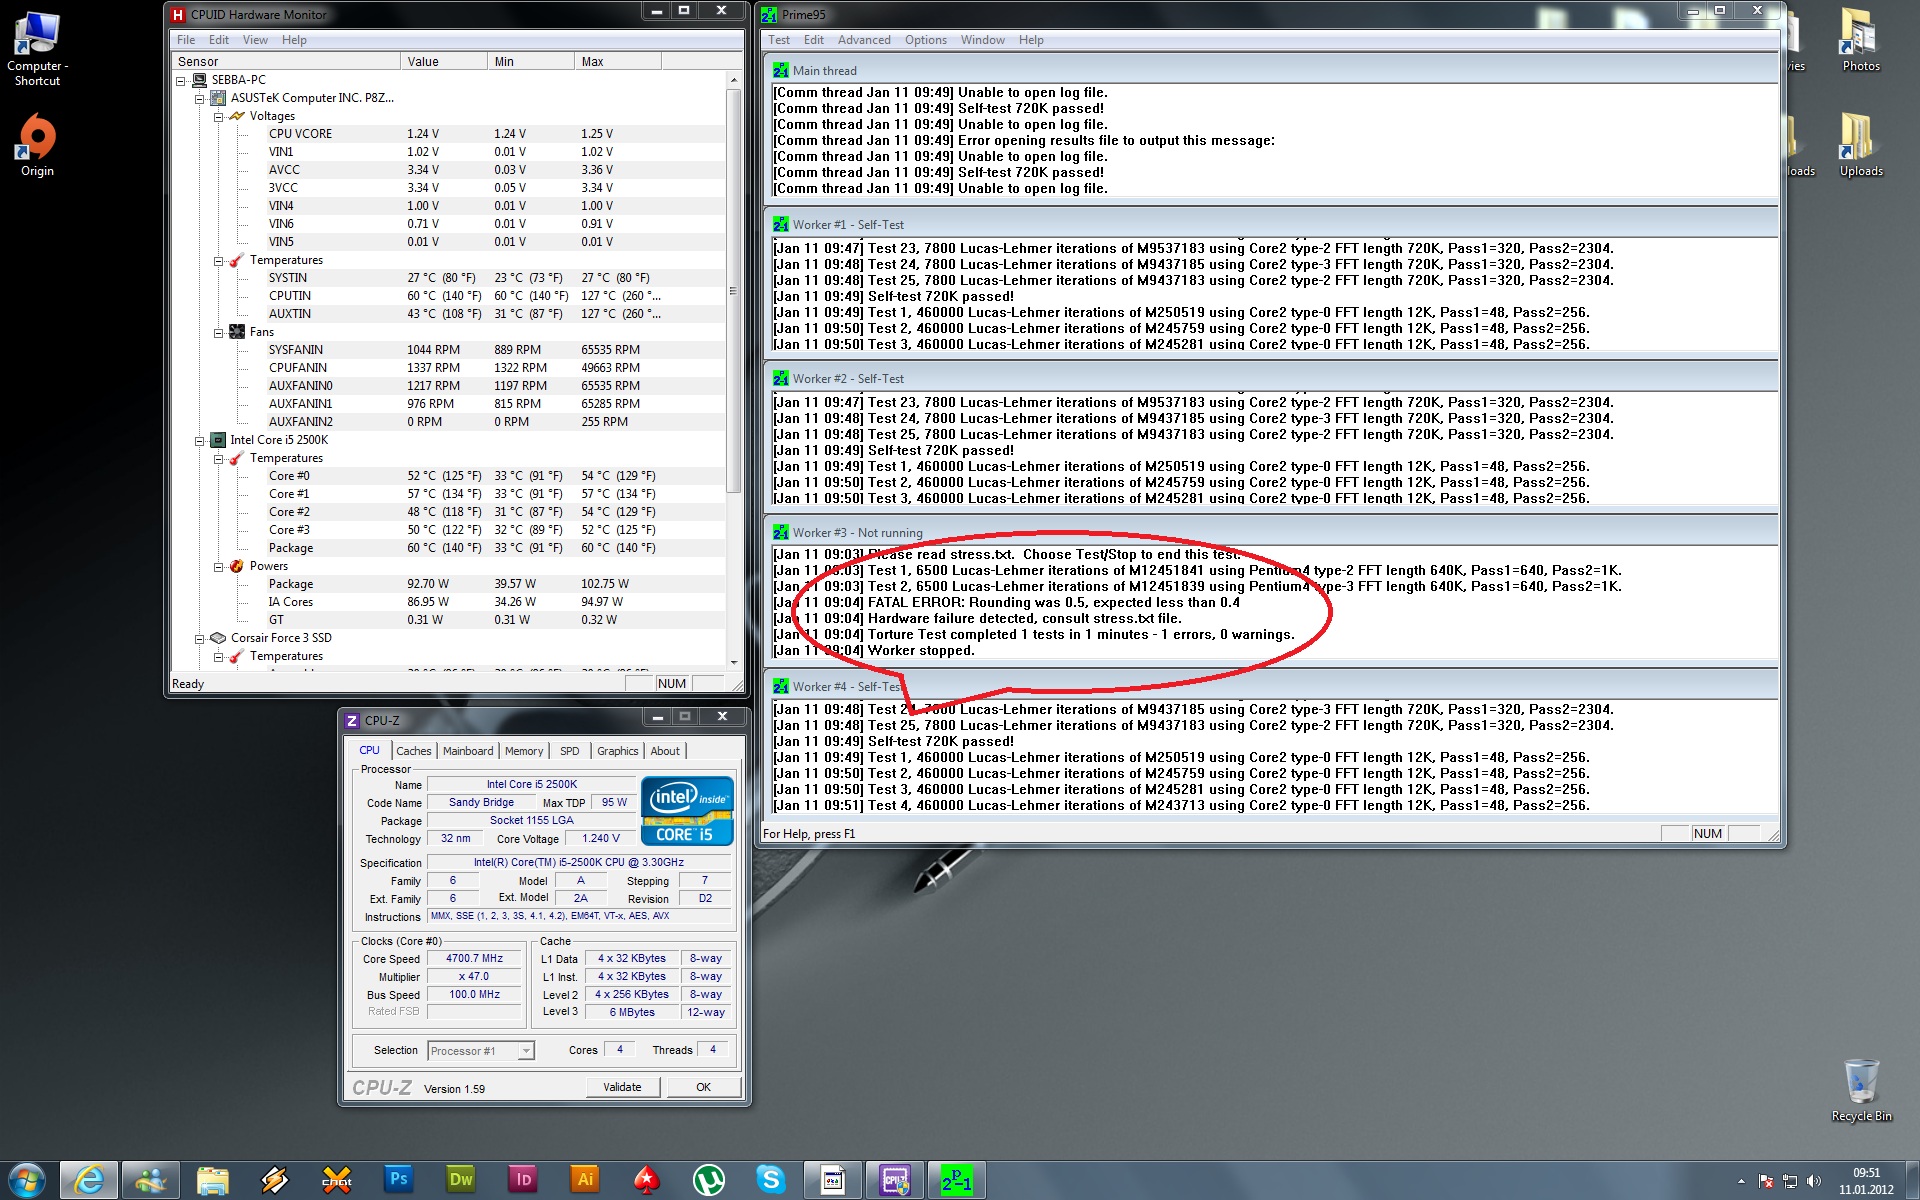Collapse Corsair Force 3 SSD node

tap(200, 638)
